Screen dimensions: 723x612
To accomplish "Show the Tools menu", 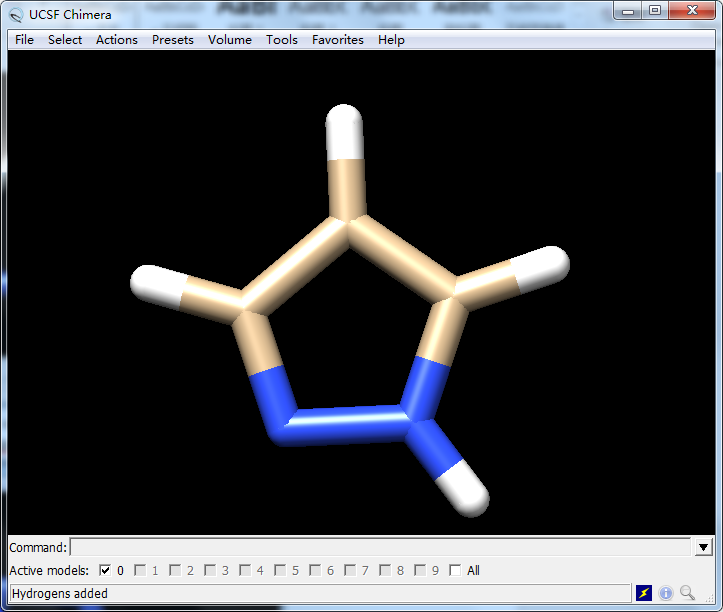I will (x=282, y=40).
